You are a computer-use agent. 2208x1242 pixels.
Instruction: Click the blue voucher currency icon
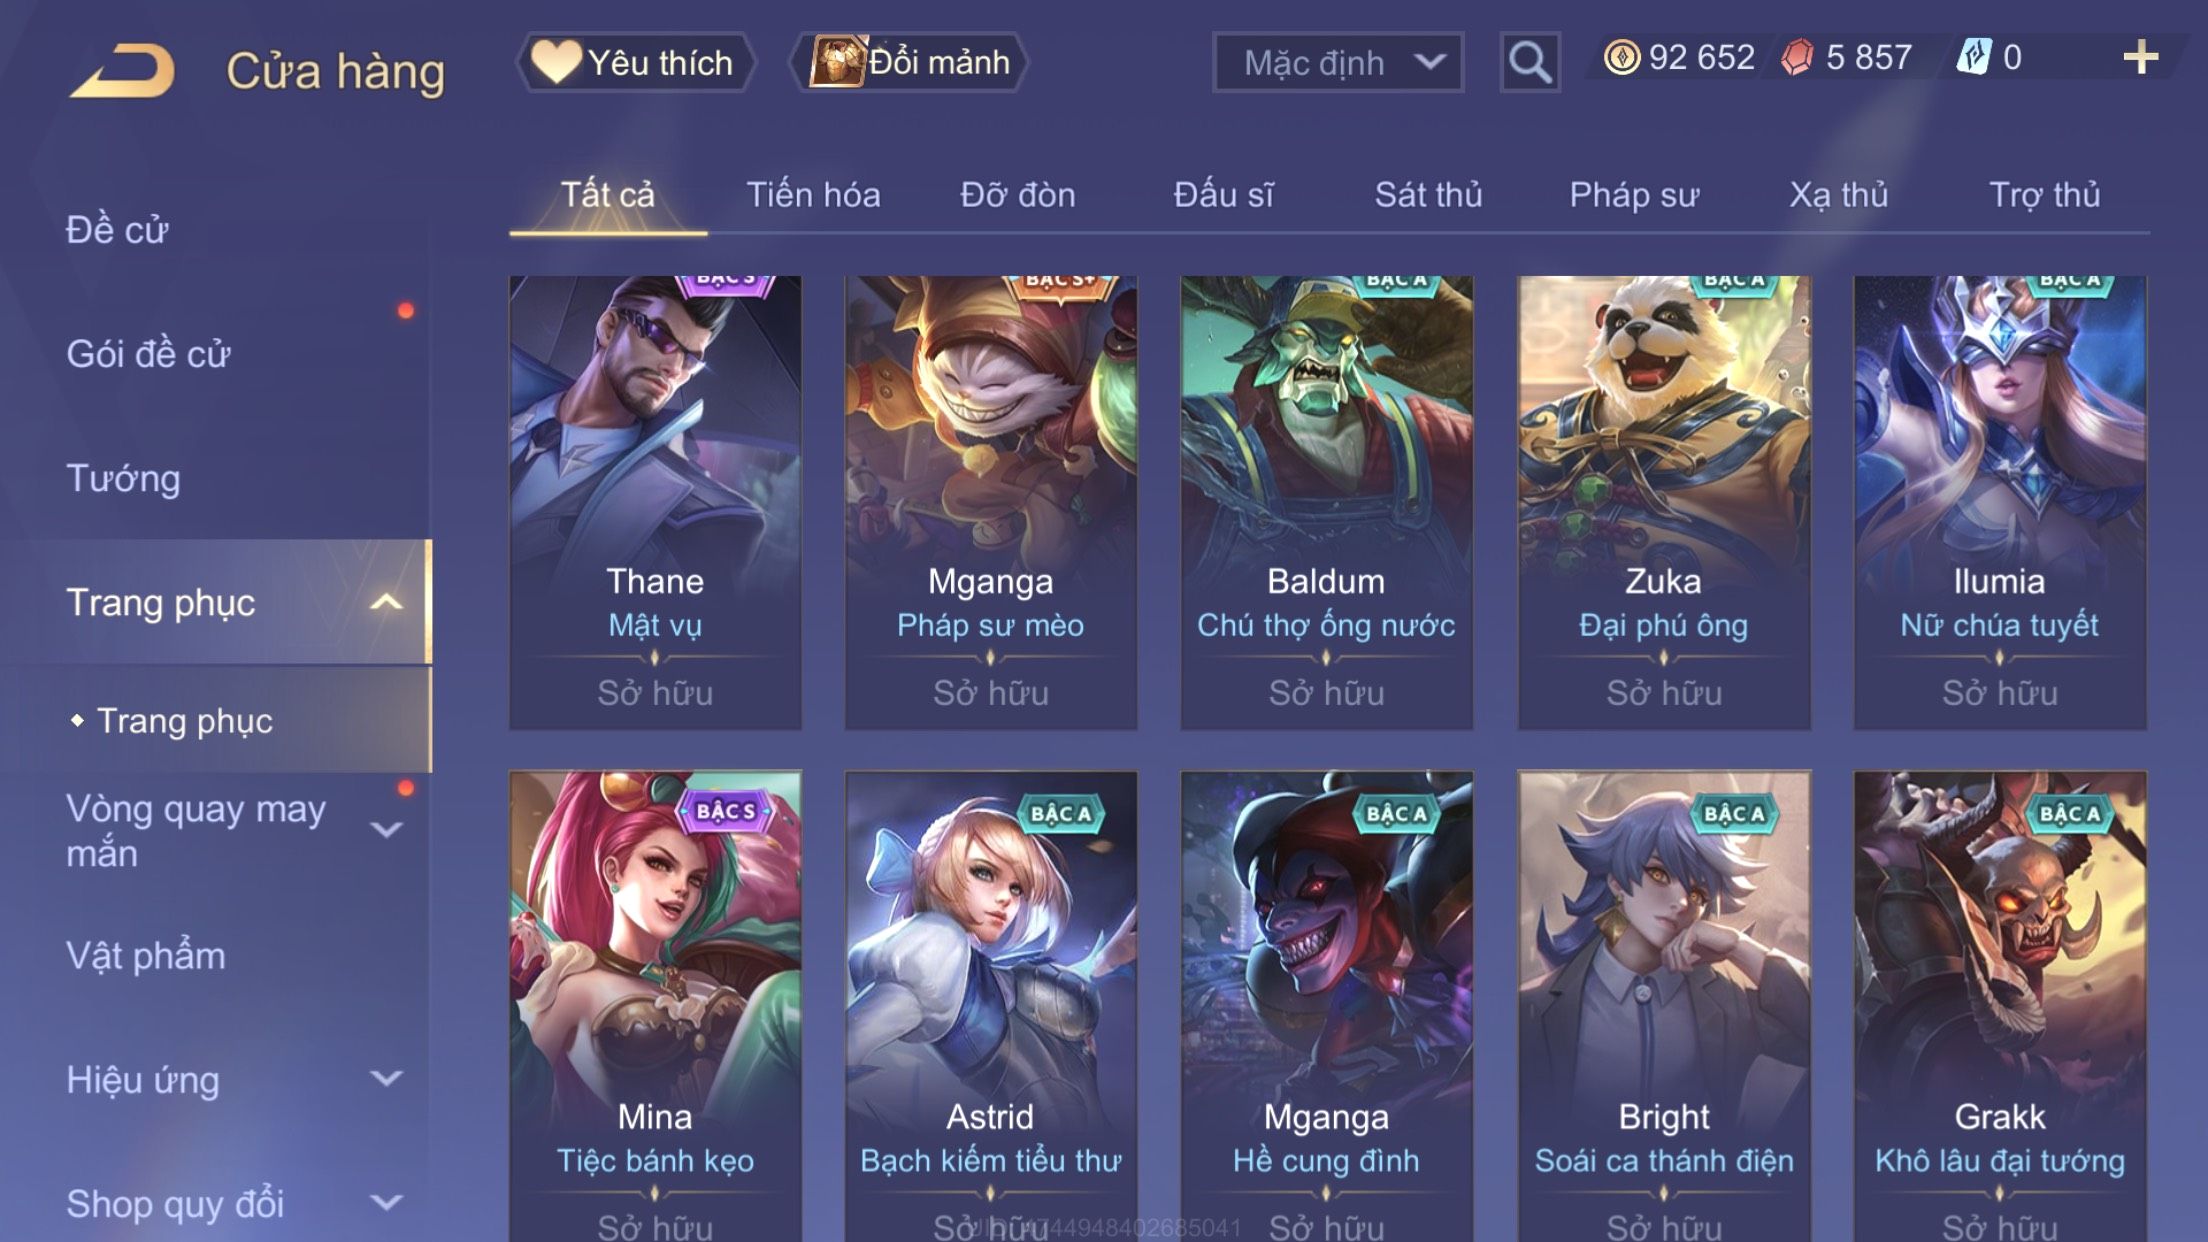click(x=1974, y=57)
